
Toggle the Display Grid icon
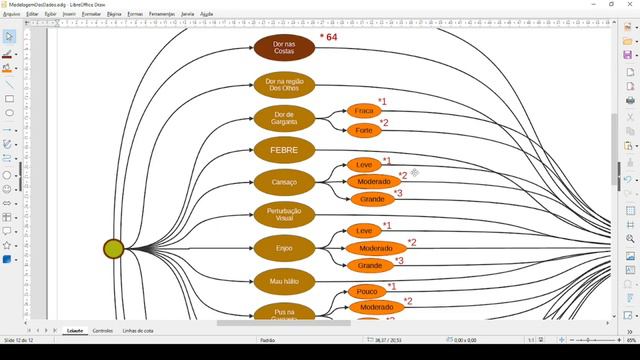click(630, 211)
